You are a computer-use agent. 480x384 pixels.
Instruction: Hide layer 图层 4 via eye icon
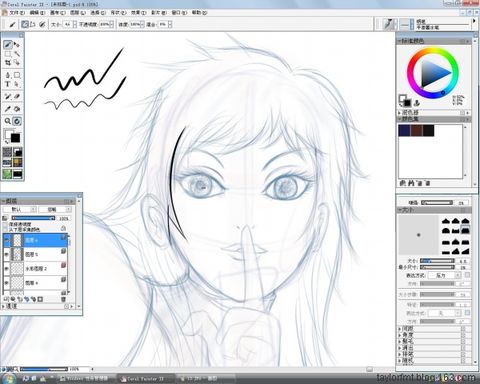coord(6,283)
